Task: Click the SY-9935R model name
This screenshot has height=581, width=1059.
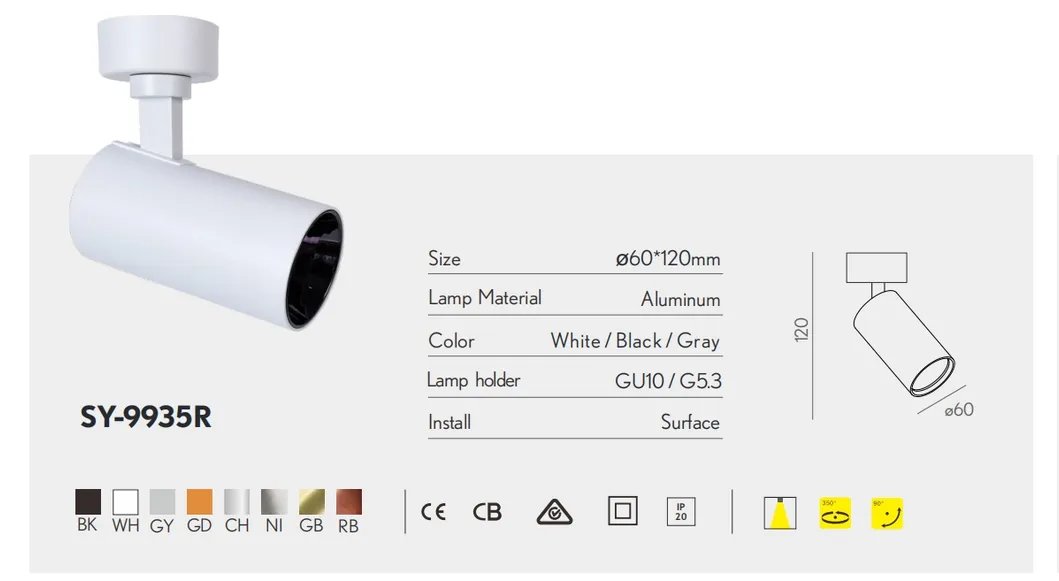Action: click(146, 417)
